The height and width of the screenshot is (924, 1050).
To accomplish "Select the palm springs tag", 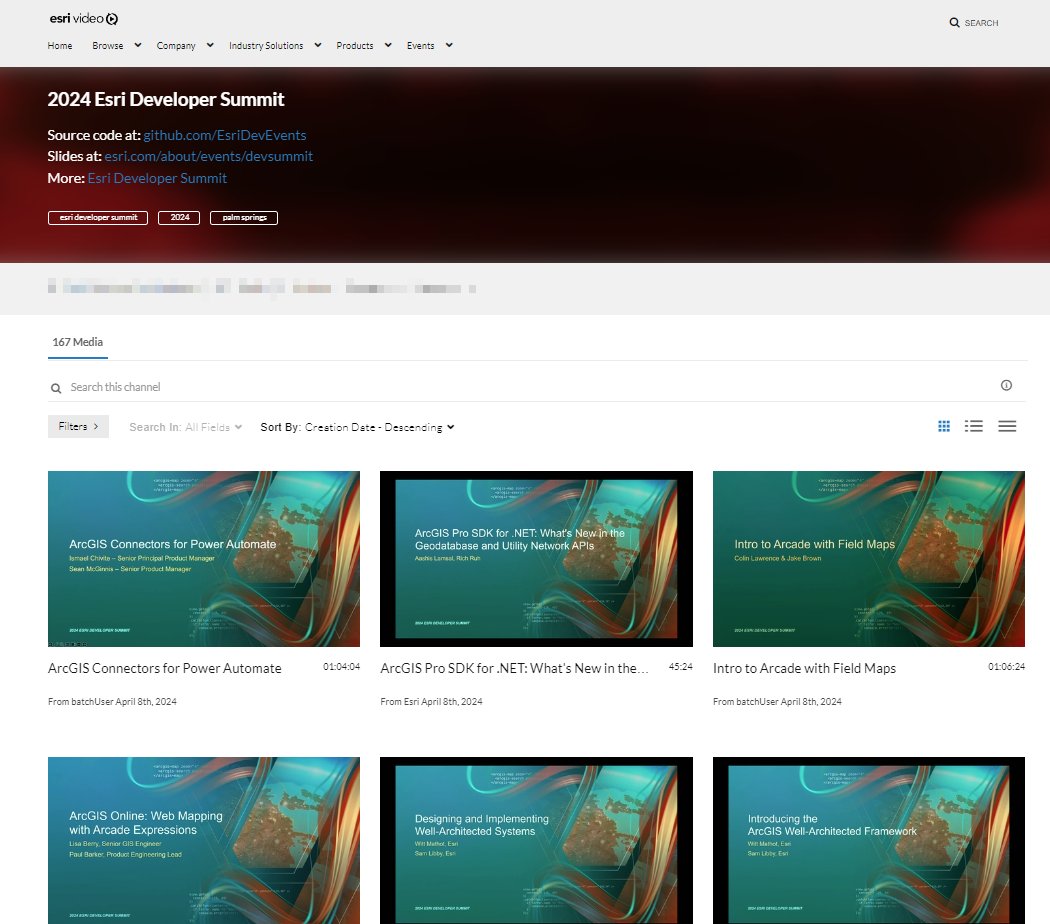I will [x=243, y=217].
